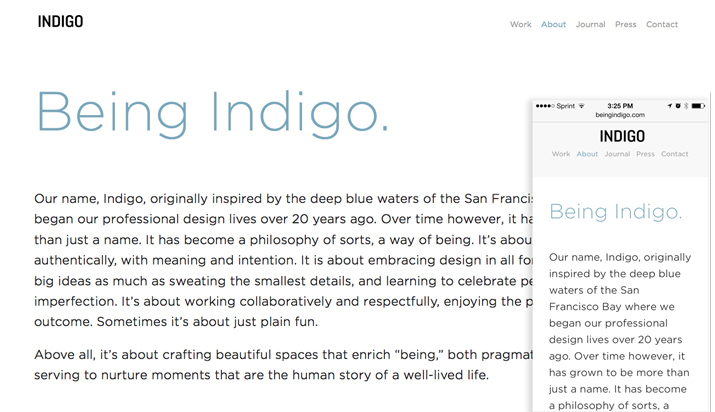715x412 pixels.
Task: Open Press from the desktop navigation
Action: pyautogui.click(x=625, y=24)
